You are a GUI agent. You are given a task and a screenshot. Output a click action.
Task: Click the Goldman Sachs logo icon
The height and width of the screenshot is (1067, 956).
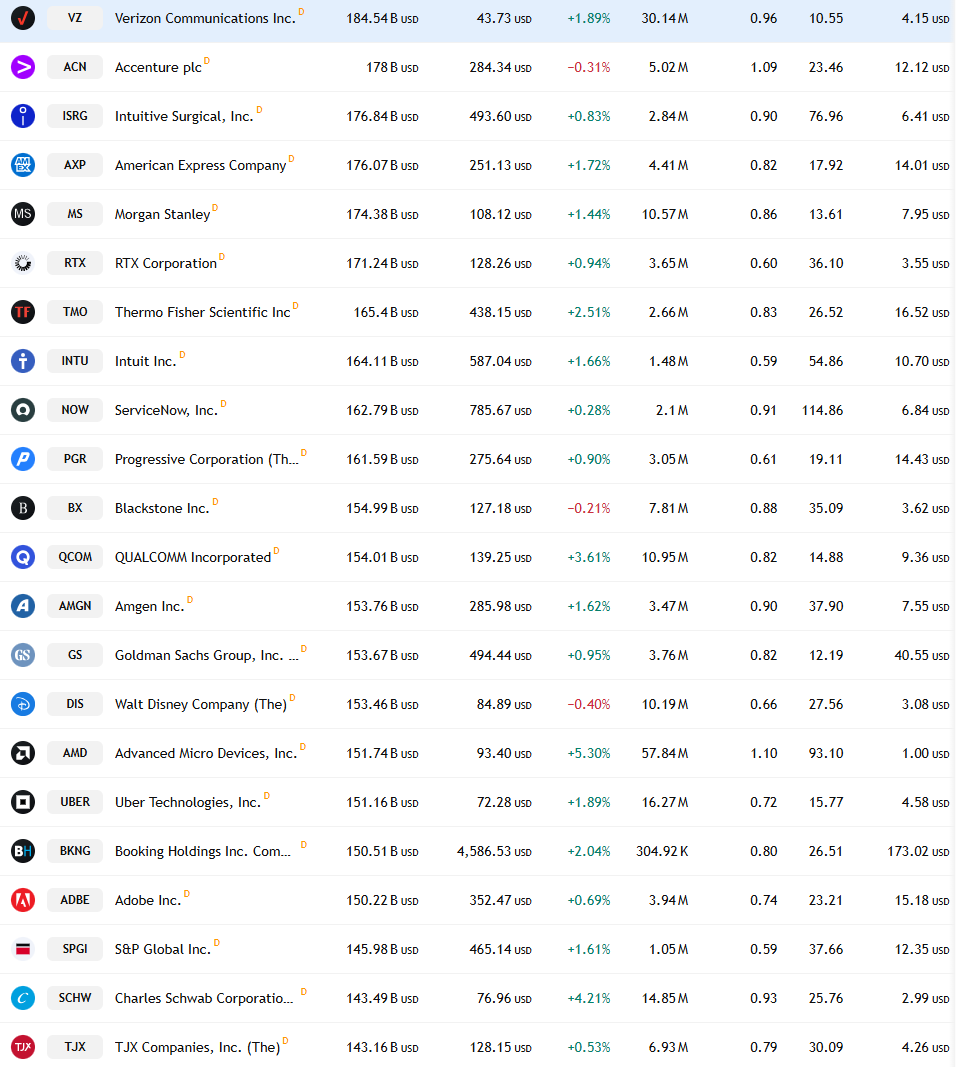[22, 655]
